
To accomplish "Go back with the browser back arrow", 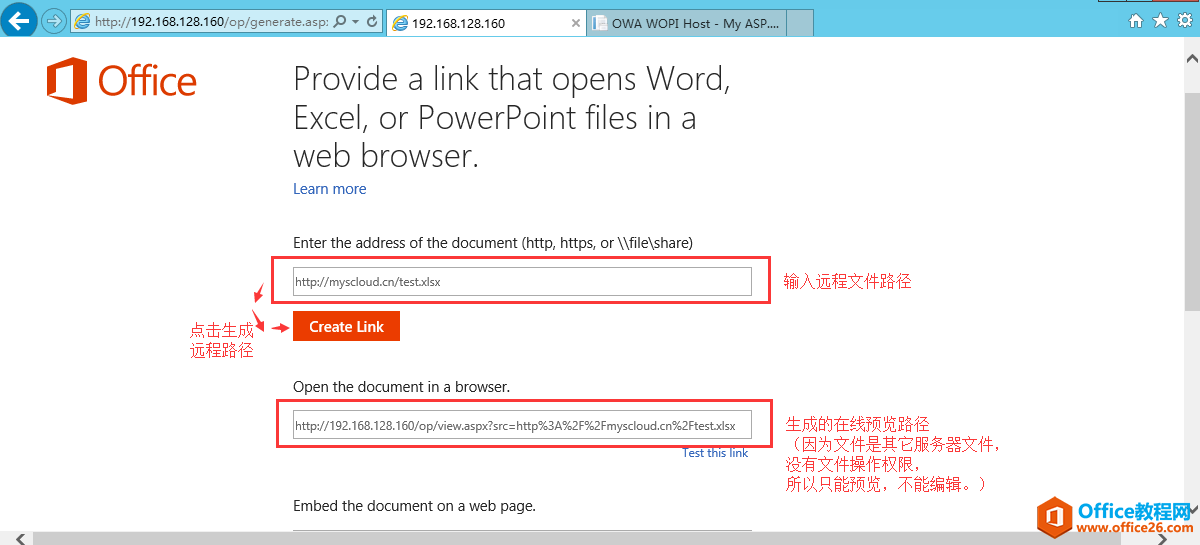I will pyautogui.click(x=19, y=20).
